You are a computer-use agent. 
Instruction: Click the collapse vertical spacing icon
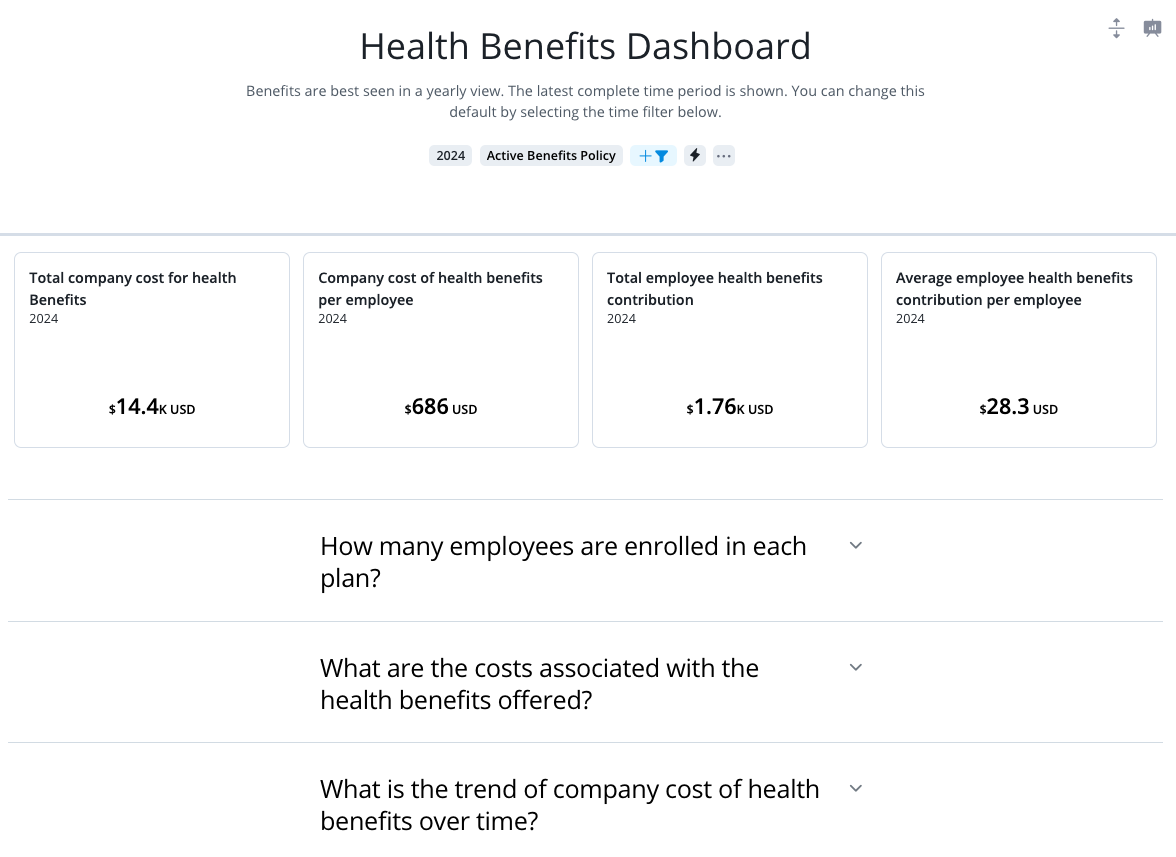pos(1116,28)
